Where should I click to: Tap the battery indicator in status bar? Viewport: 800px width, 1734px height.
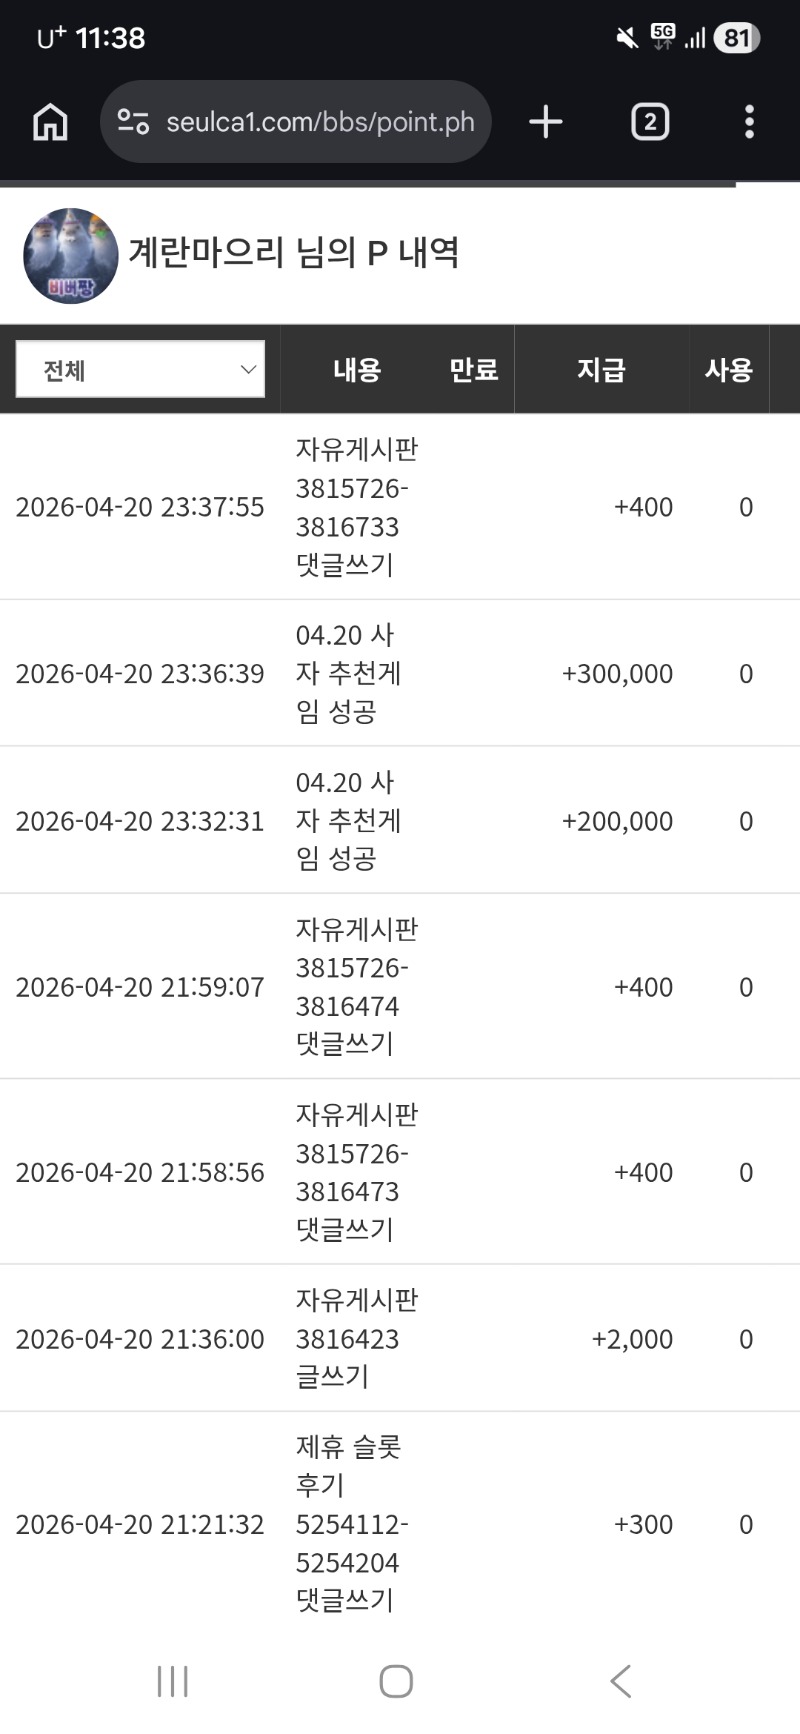coord(737,38)
